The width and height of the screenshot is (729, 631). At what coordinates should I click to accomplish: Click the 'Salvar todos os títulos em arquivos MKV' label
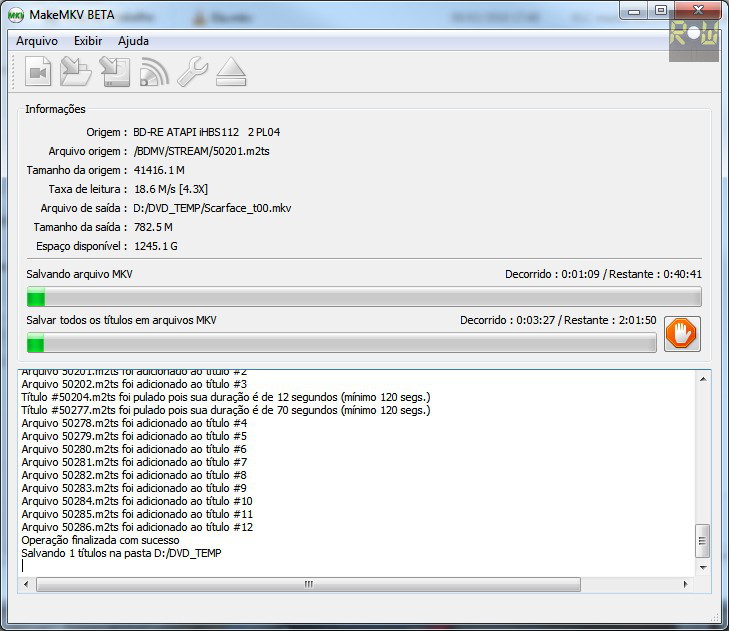tap(121, 320)
